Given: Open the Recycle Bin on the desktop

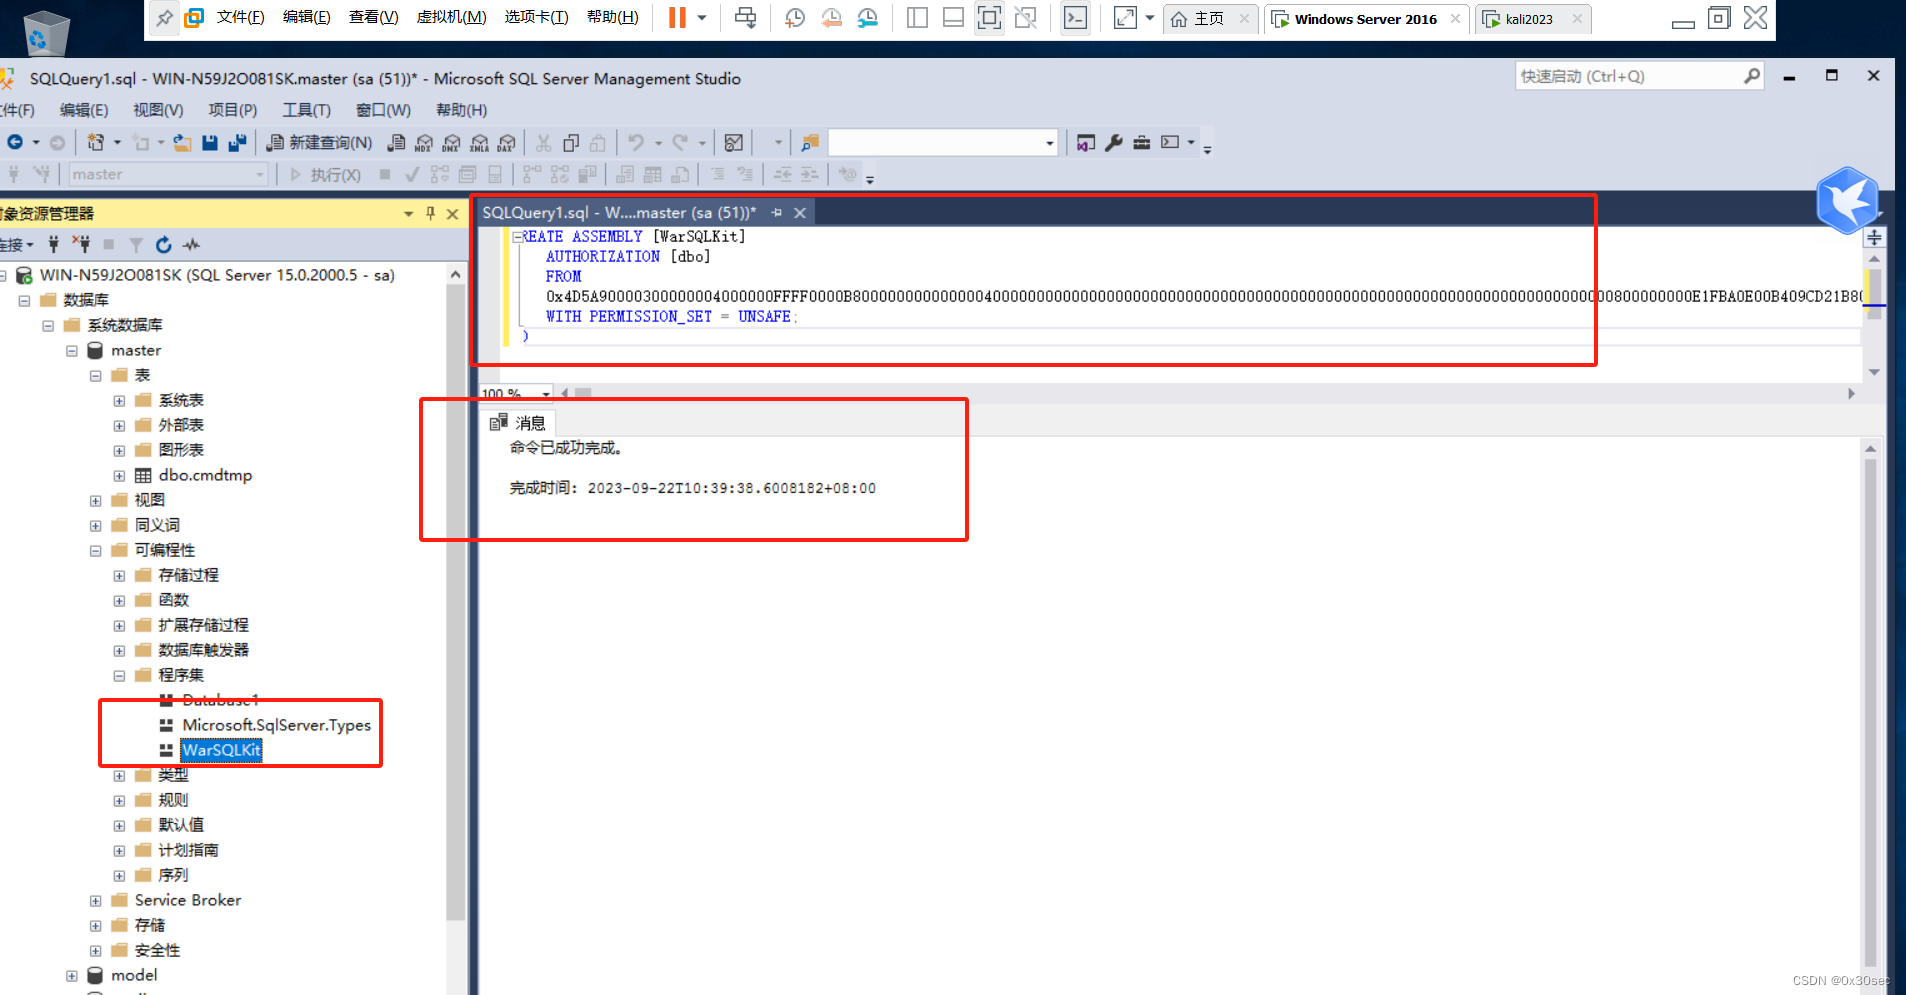Looking at the screenshot, I should click(x=45, y=32).
